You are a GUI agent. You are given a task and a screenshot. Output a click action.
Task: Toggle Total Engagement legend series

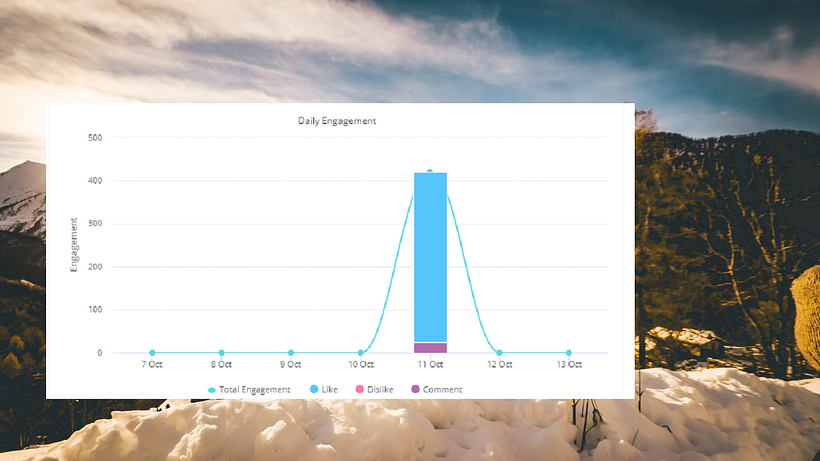pyautogui.click(x=249, y=389)
